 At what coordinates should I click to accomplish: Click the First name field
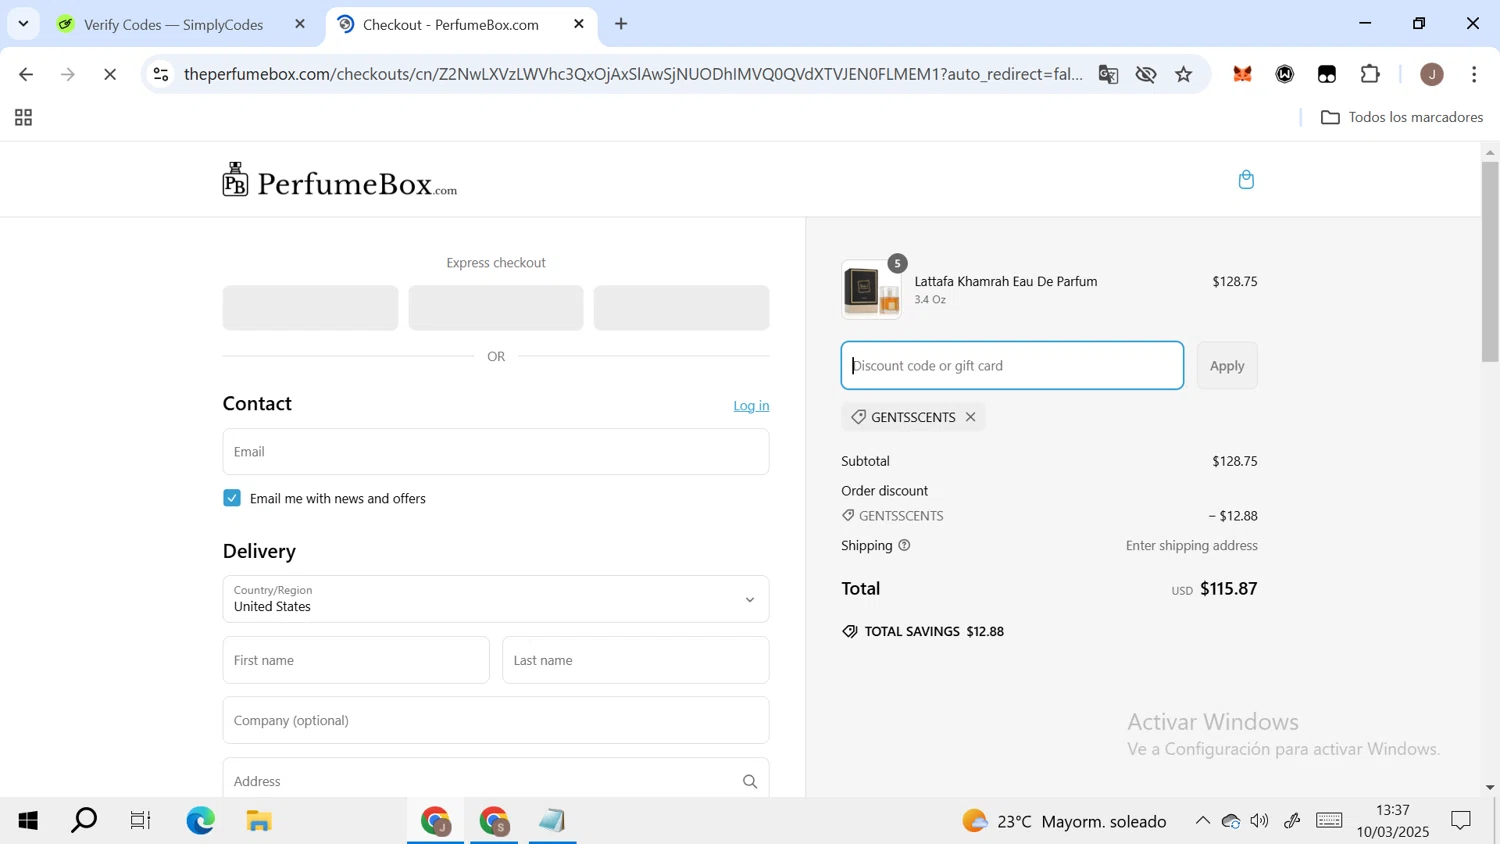click(356, 660)
